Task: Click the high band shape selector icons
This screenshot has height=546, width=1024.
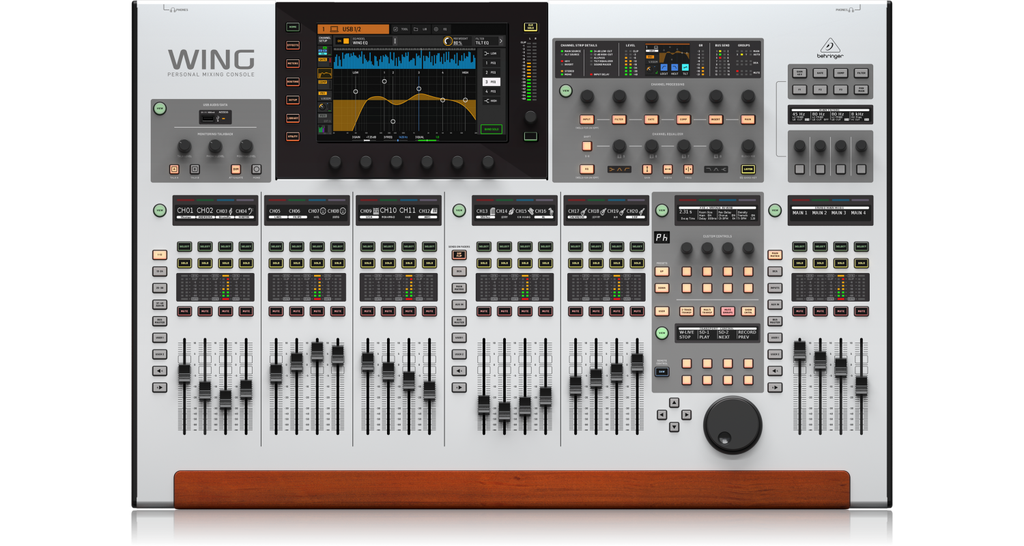Action: 716,169
